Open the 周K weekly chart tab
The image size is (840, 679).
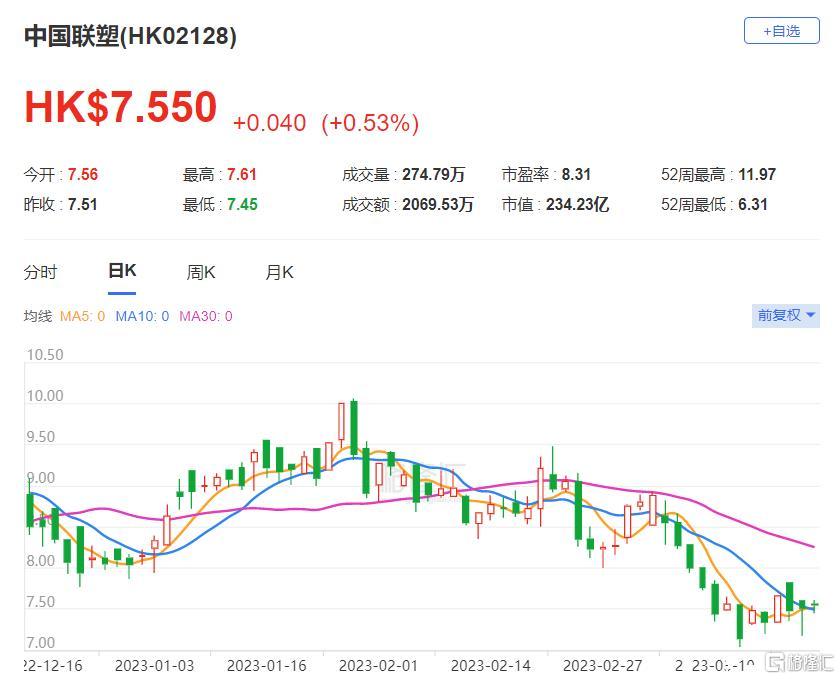[x=200, y=272]
